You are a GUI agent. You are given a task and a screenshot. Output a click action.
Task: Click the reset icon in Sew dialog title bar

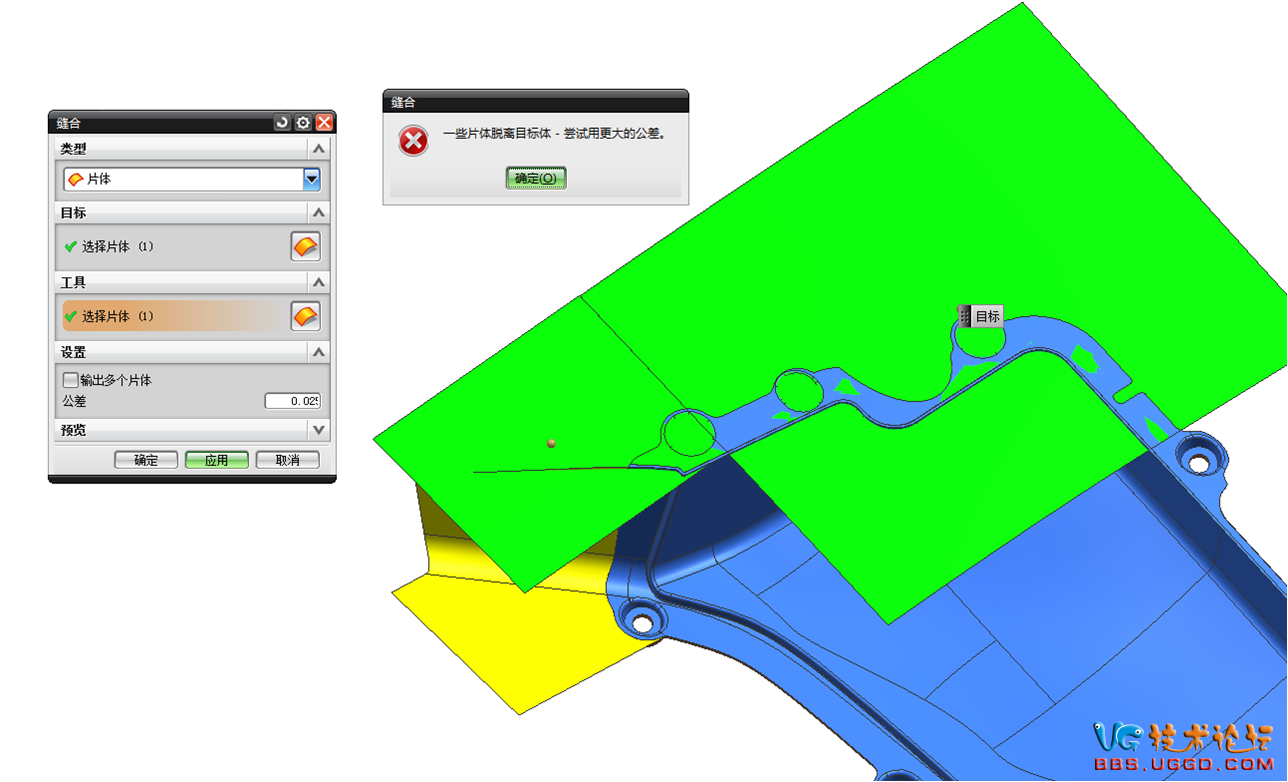coord(282,123)
